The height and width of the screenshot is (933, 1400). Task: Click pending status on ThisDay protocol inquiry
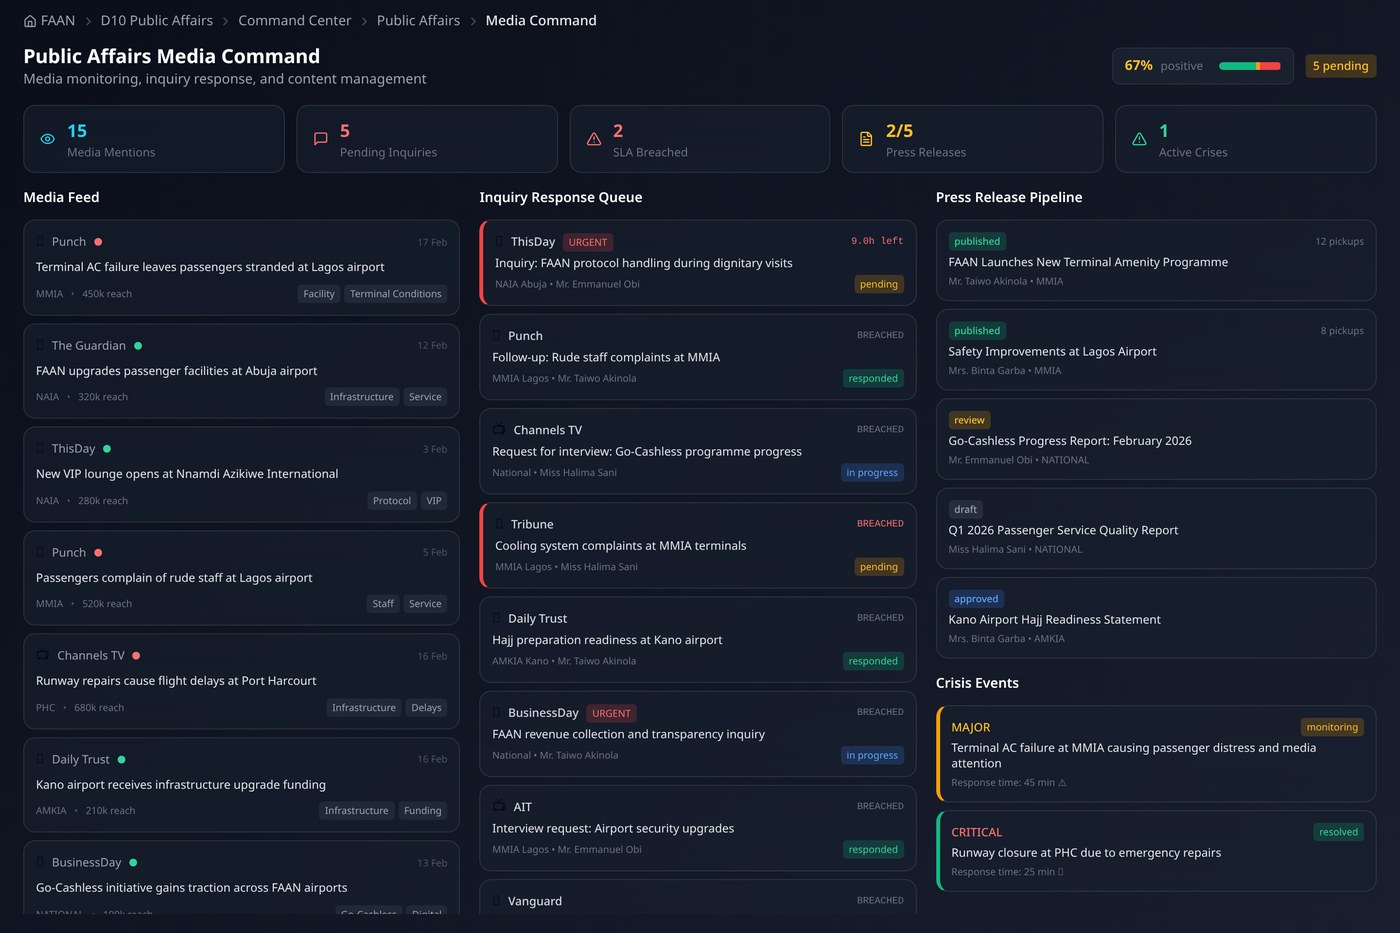tap(879, 285)
